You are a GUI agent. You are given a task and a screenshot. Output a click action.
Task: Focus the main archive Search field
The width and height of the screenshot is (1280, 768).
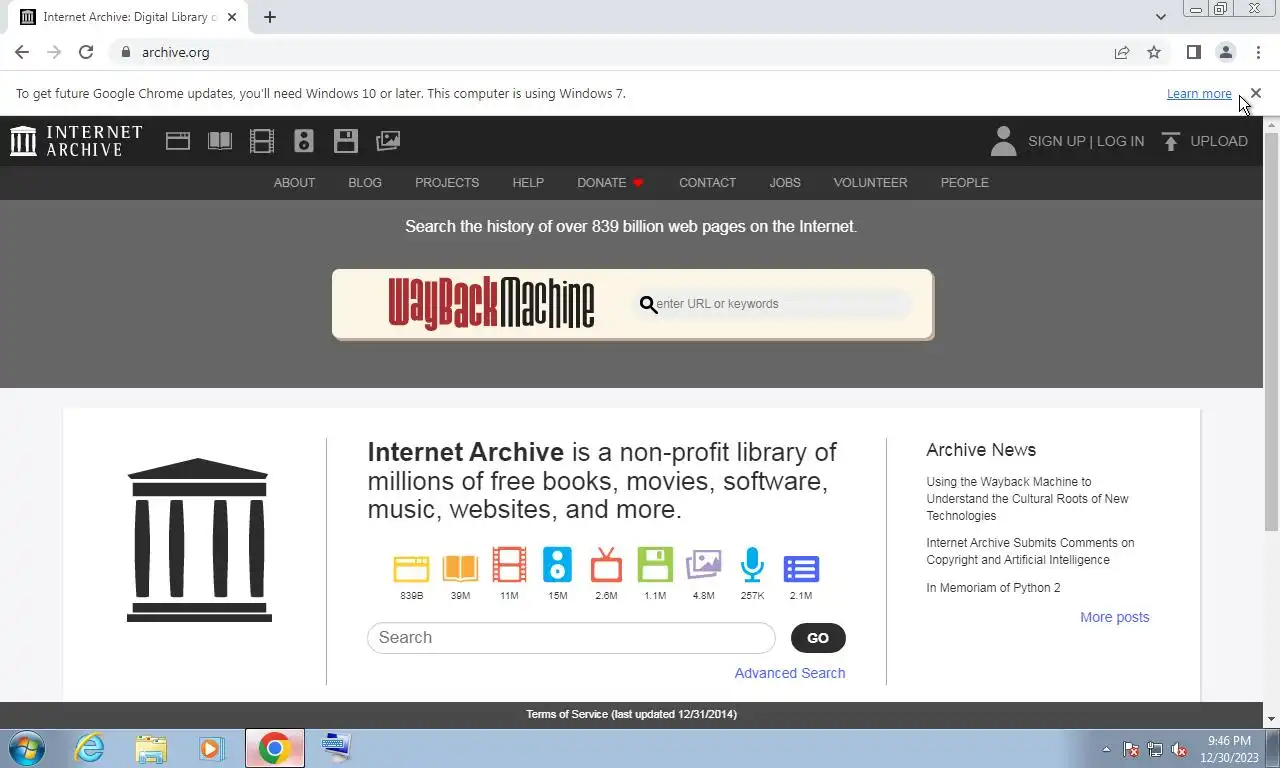pos(571,638)
